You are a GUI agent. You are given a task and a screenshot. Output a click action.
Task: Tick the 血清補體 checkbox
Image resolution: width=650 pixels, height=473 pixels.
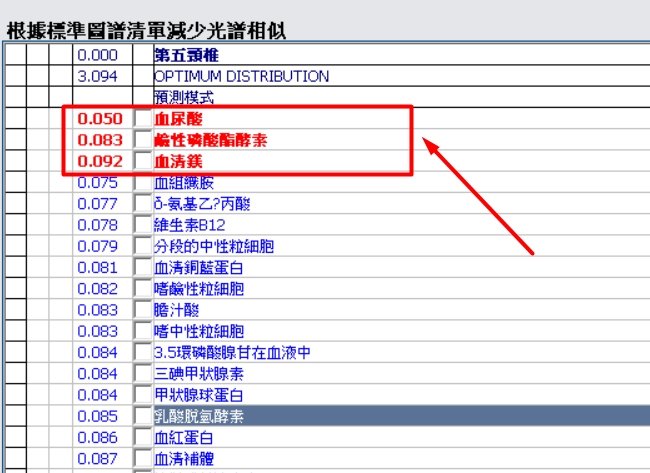tap(143, 458)
